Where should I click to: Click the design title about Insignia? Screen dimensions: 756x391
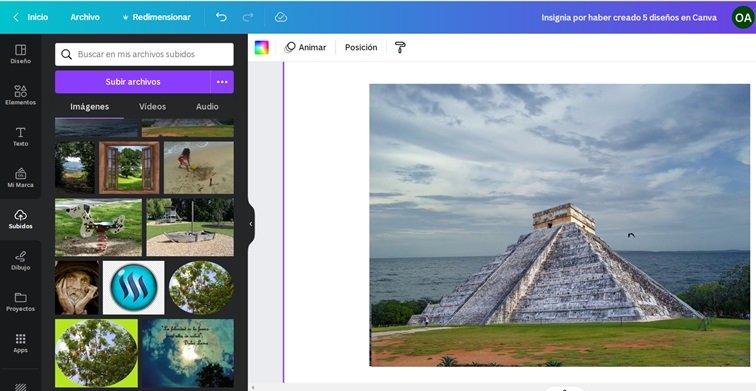629,17
